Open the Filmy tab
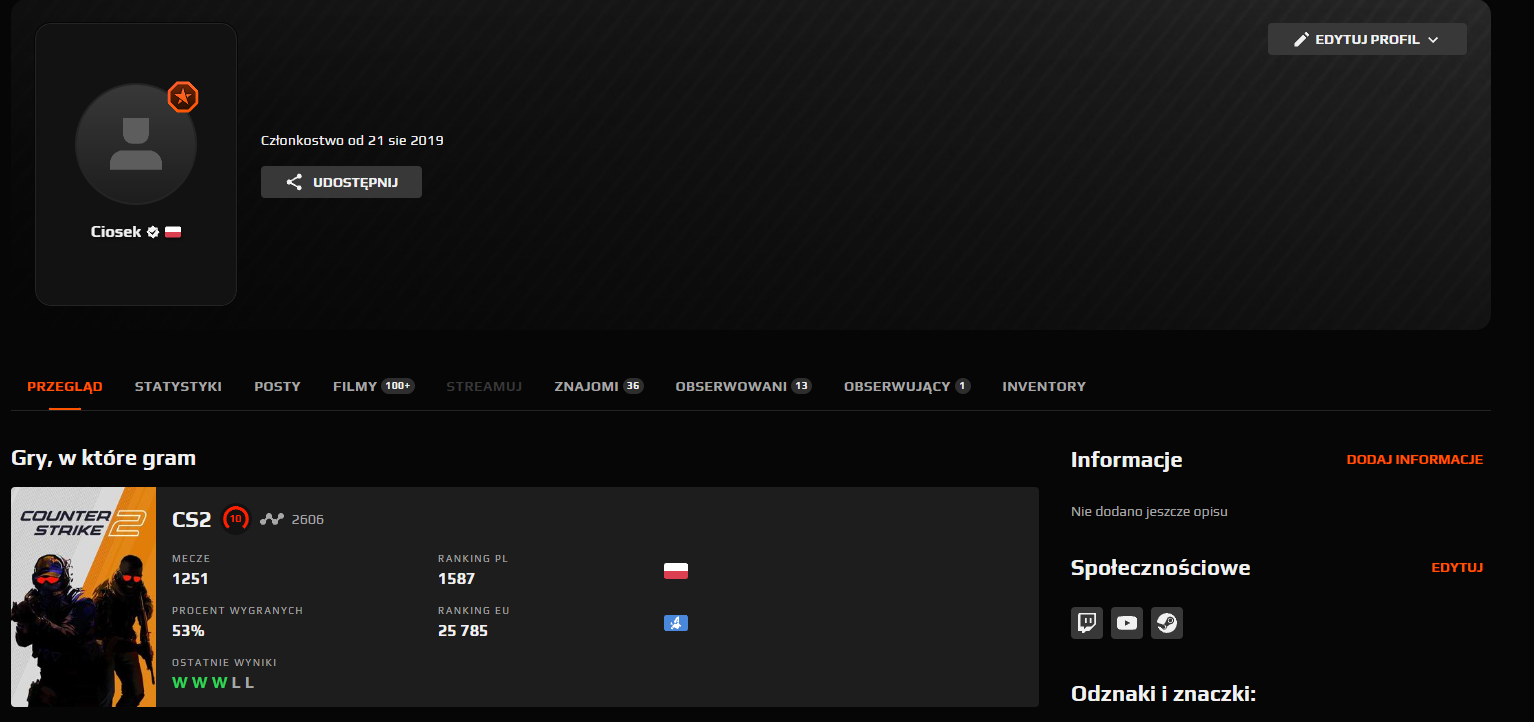Viewport: 1534px width, 722px height. [374, 386]
